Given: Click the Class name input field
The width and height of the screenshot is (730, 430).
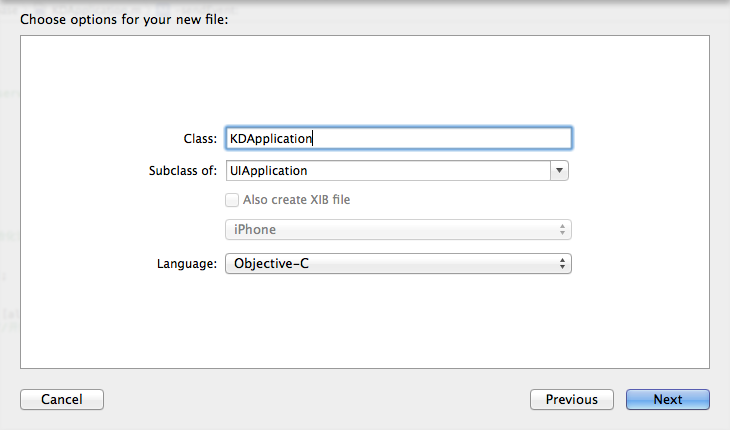Looking at the screenshot, I should [440, 138].
